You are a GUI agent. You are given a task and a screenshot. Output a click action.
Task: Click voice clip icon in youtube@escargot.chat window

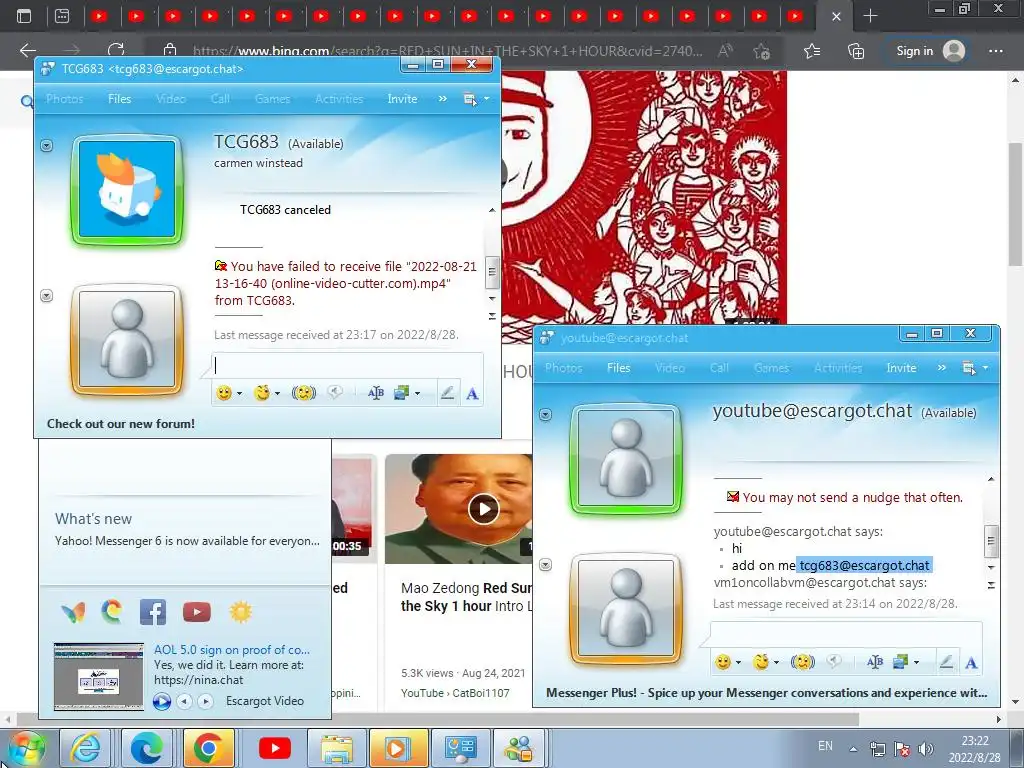point(834,662)
